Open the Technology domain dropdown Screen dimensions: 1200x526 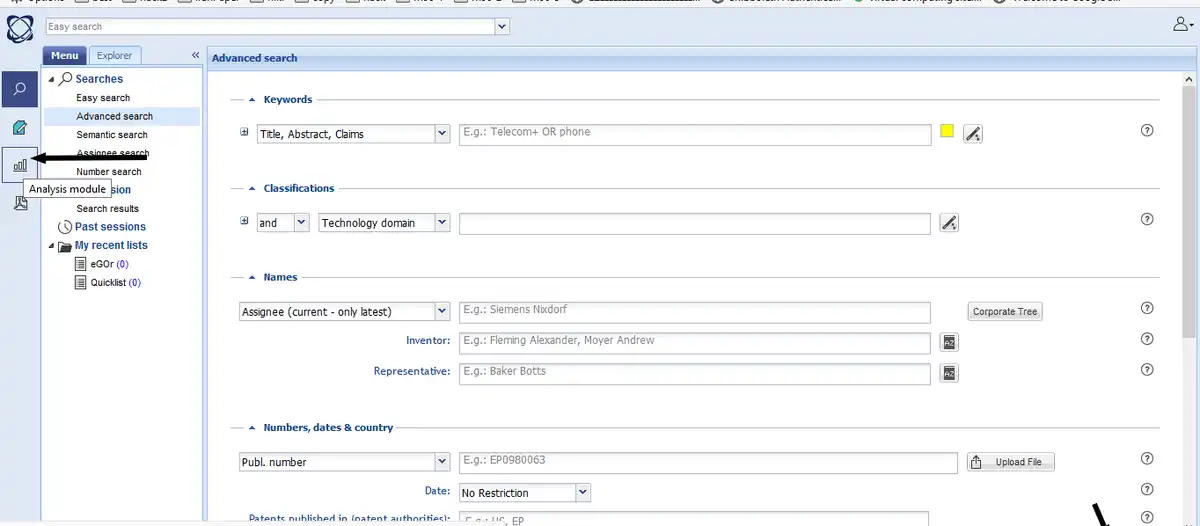[x=442, y=223]
